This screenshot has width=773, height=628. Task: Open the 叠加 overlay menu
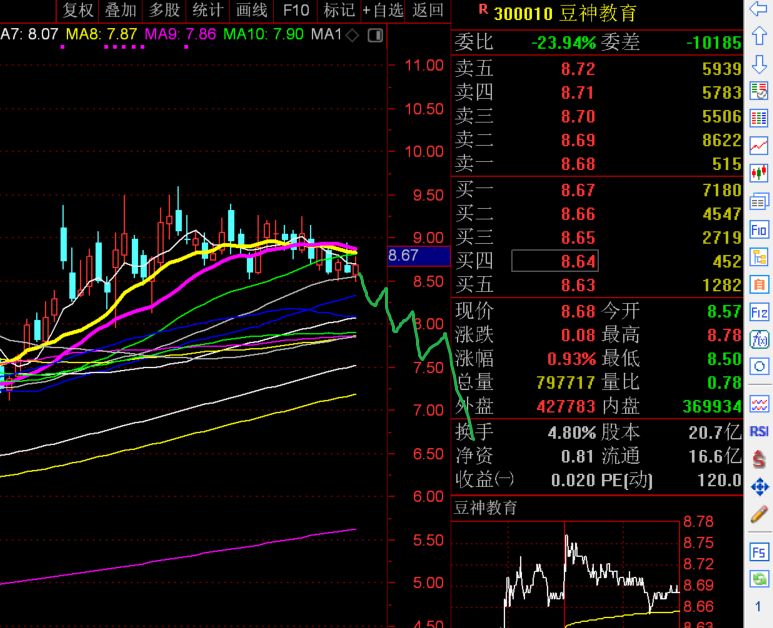click(x=121, y=10)
